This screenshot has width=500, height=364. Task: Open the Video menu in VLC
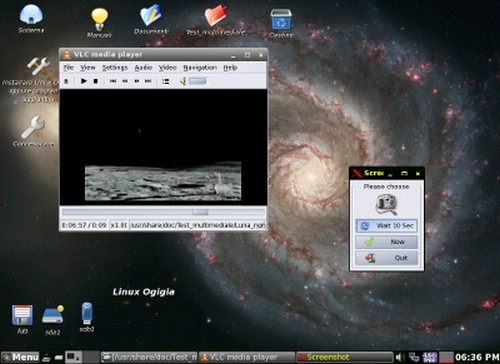167,68
